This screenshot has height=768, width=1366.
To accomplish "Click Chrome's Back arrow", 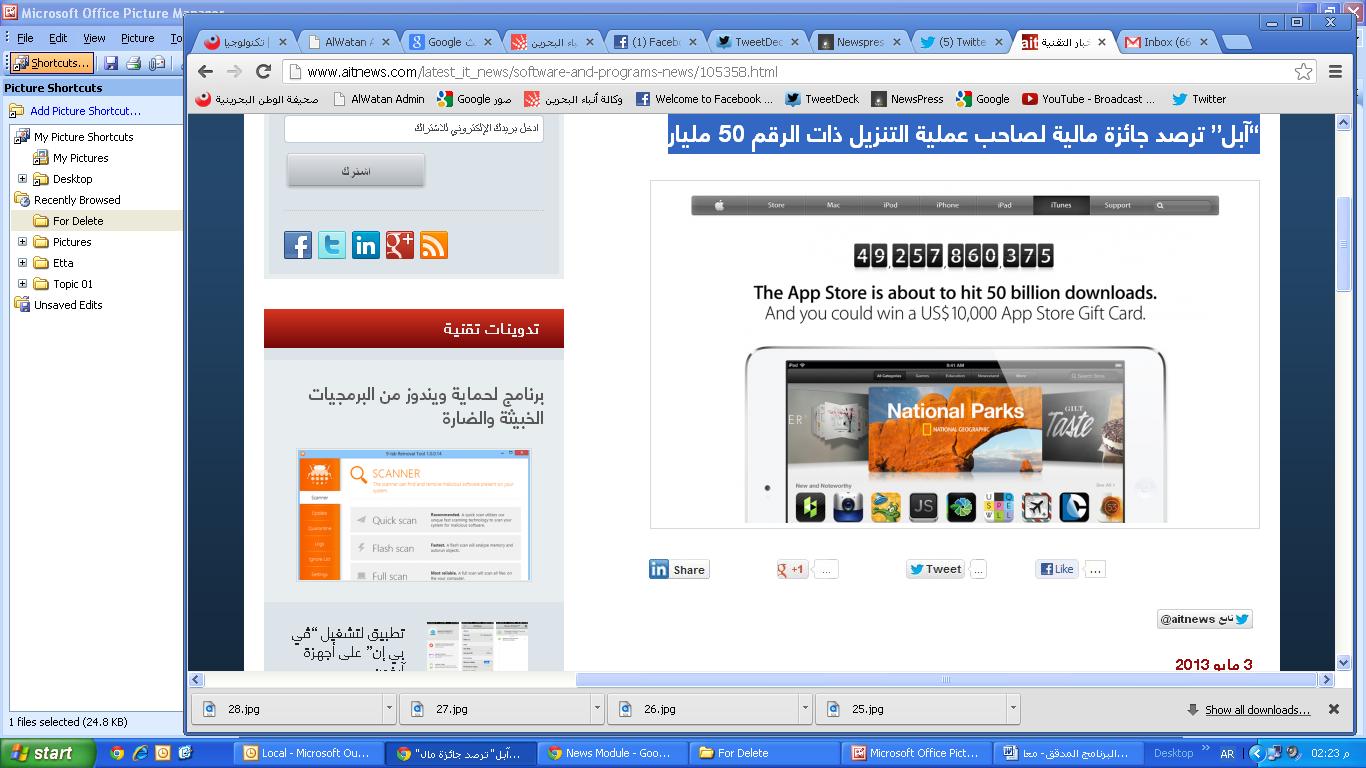I will tap(205, 71).
